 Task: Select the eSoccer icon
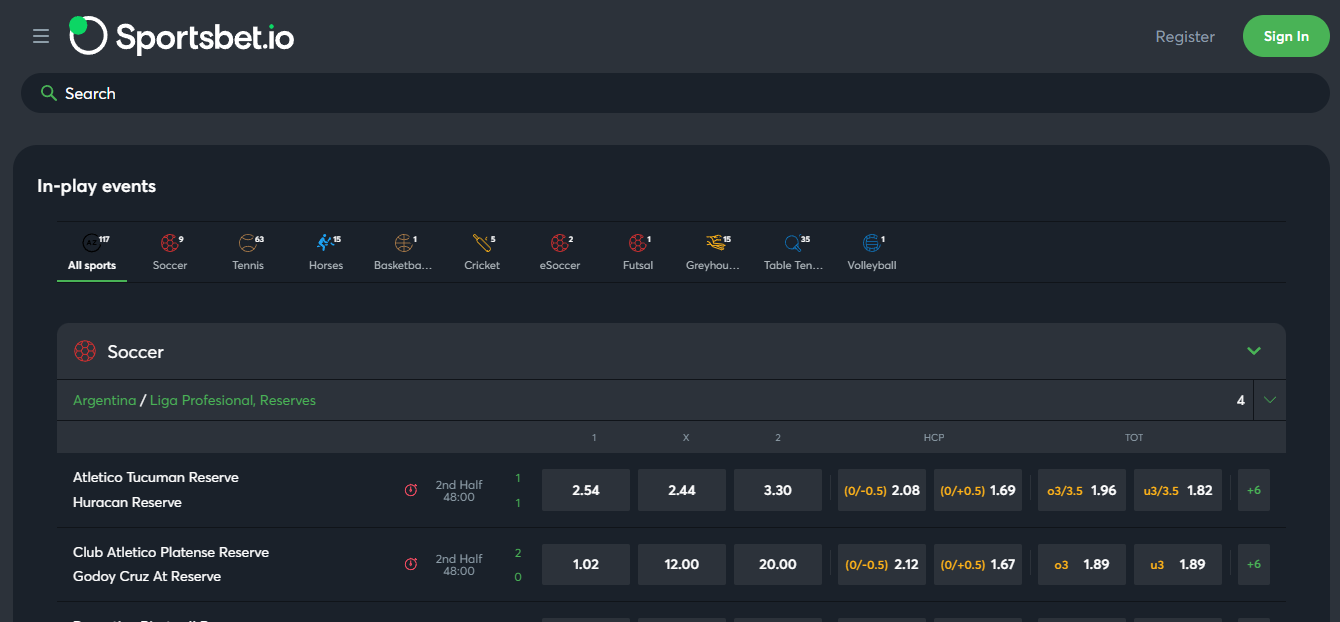[559, 243]
